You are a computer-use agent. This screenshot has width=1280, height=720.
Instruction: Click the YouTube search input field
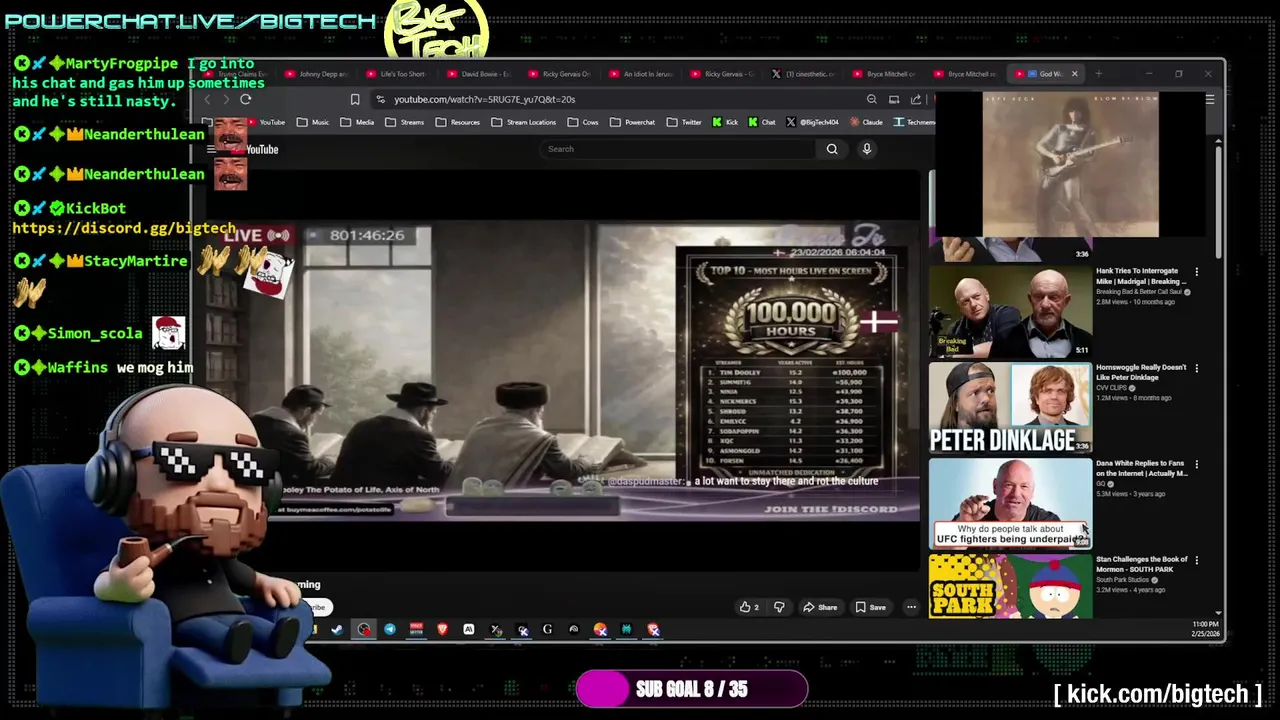click(678, 149)
